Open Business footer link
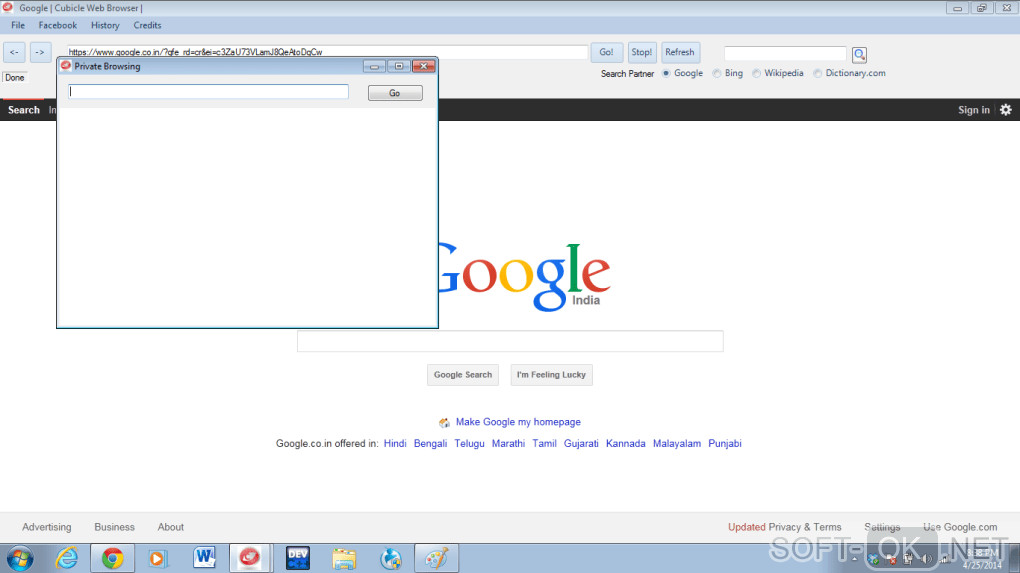1020x573 pixels. tap(114, 527)
